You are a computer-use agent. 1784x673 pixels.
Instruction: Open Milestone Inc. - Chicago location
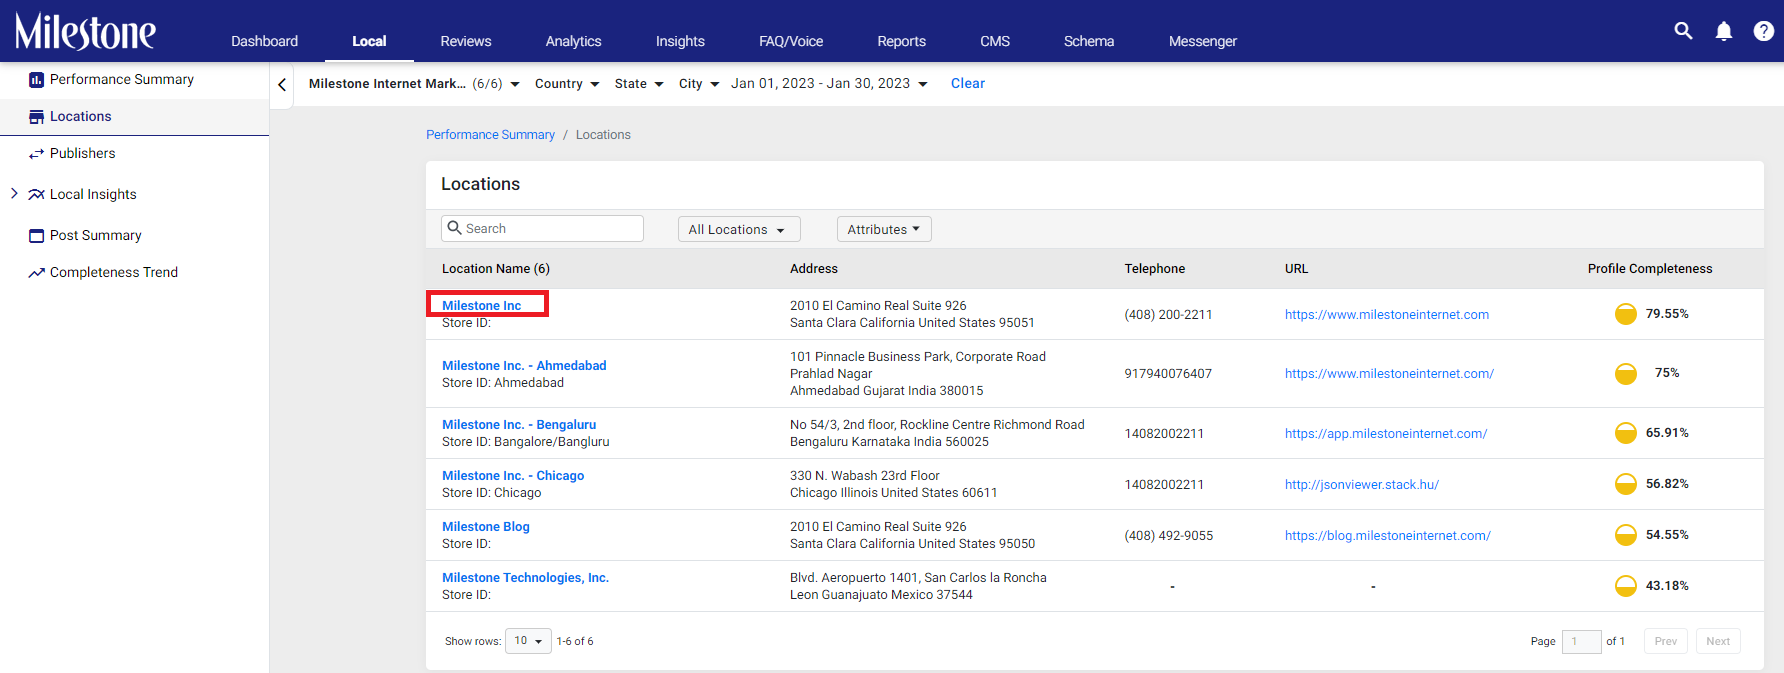pos(513,476)
